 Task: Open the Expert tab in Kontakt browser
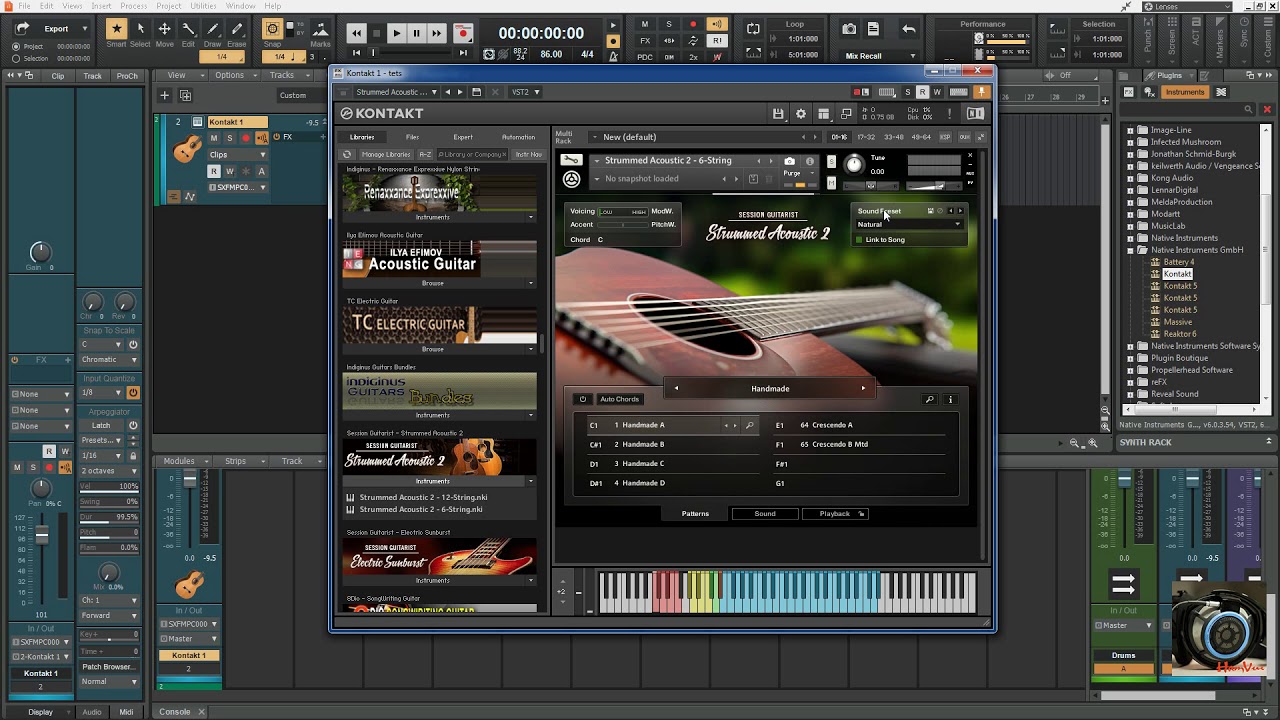click(x=463, y=137)
